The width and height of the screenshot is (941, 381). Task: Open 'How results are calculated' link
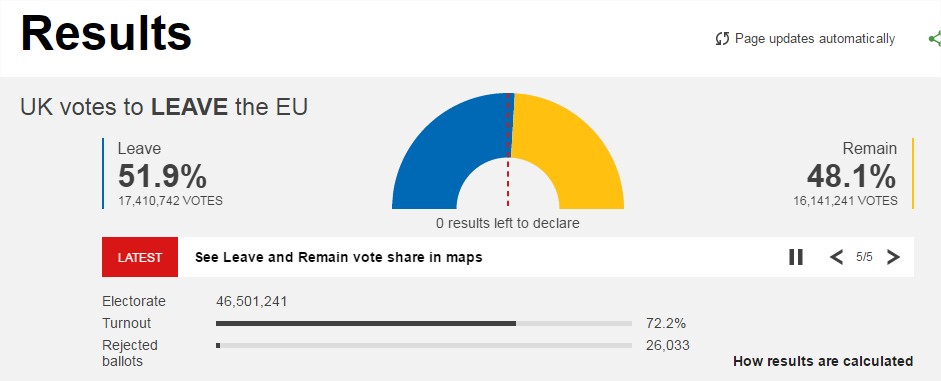pyautogui.click(x=823, y=361)
